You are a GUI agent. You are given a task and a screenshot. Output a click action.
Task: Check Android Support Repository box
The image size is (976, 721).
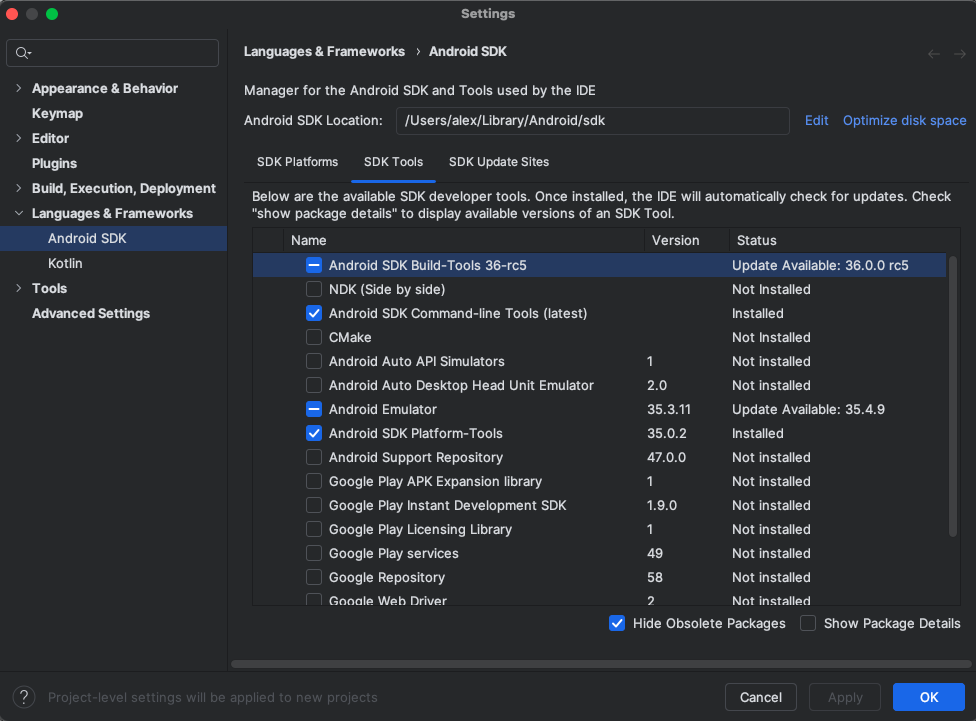coord(314,457)
